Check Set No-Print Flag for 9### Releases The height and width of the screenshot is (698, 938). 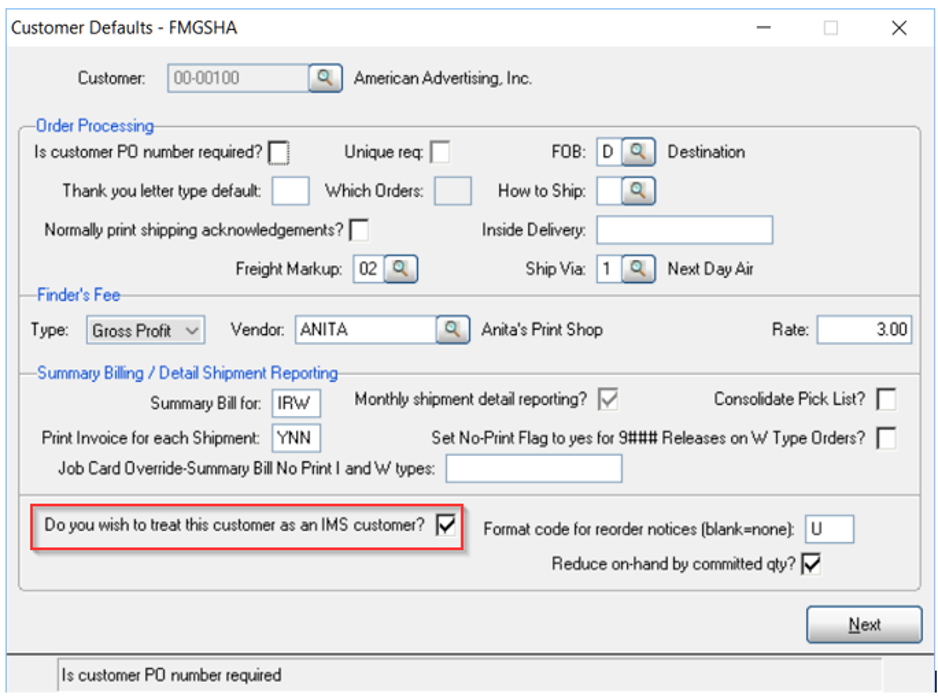pyautogui.click(x=886, y=438)
